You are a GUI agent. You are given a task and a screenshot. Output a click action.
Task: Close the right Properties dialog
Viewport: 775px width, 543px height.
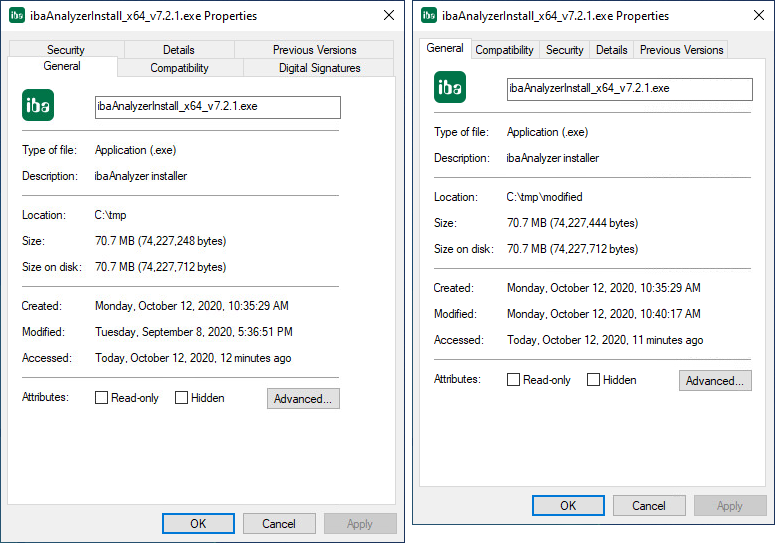(759, 15)
